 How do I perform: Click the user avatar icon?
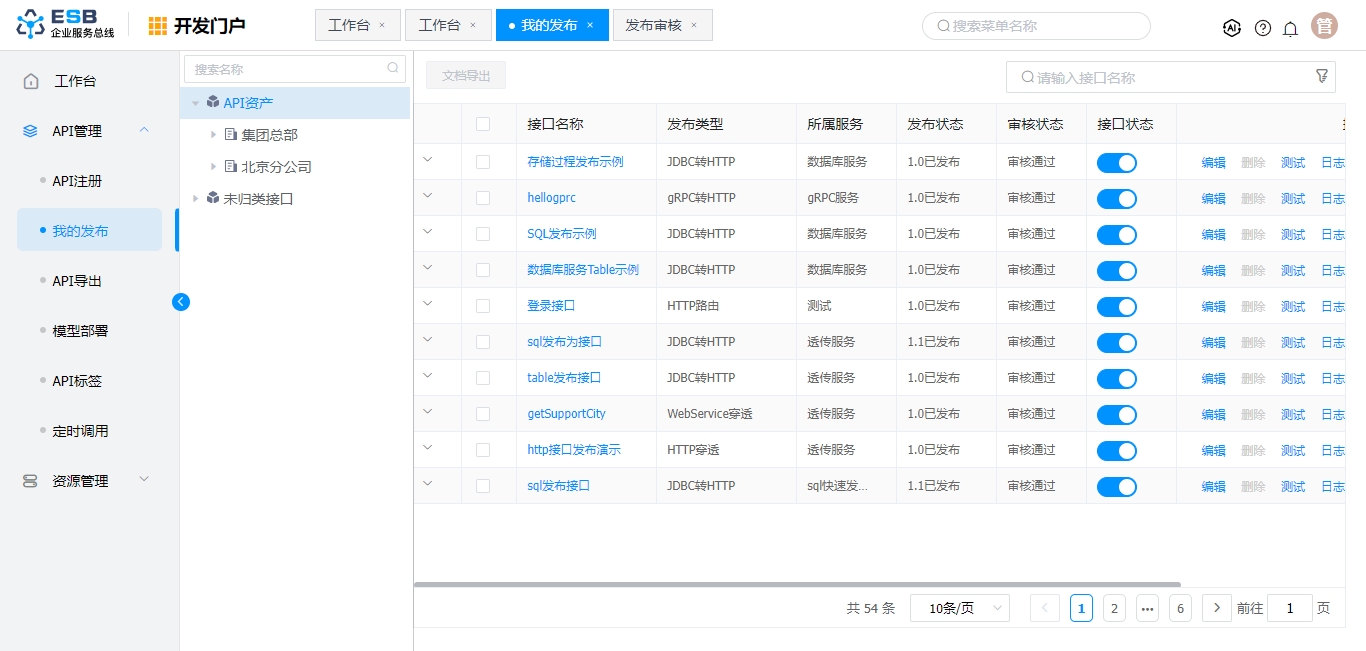(x=1325, y=26)
